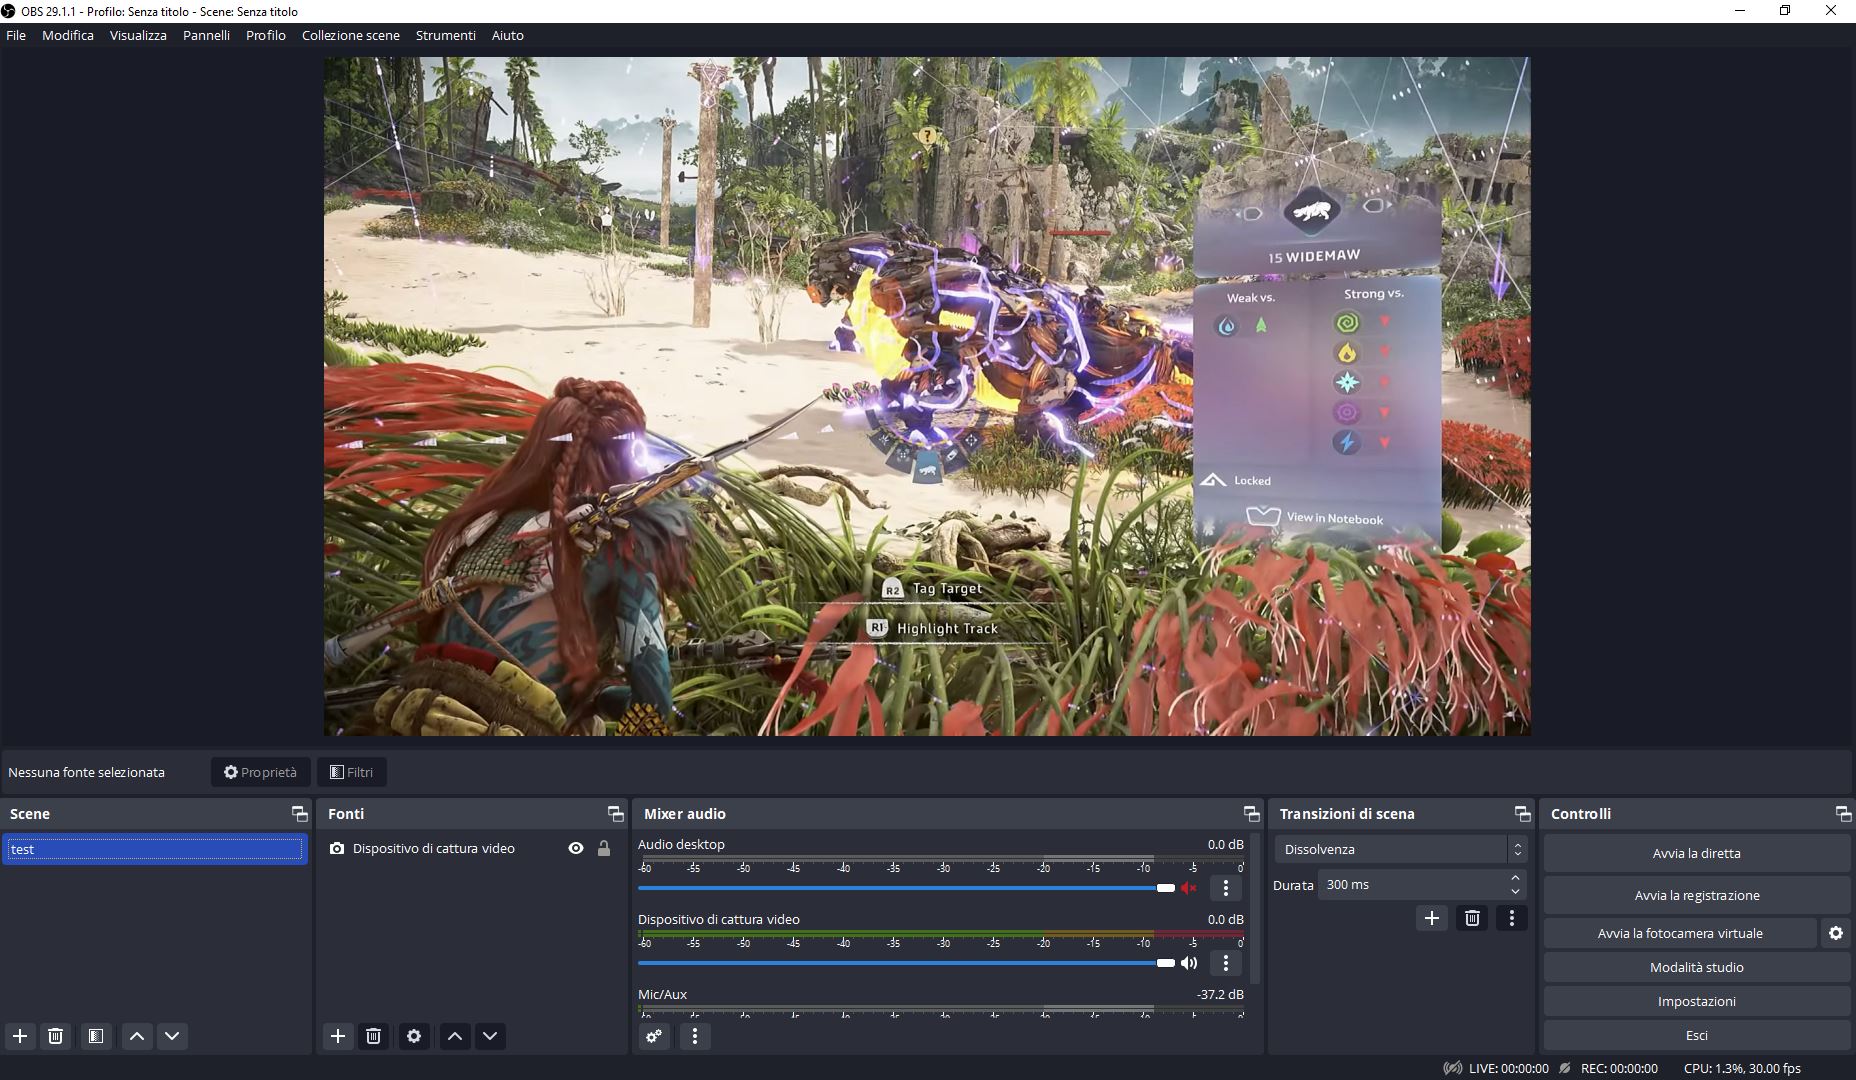Decrease Durata value with down arrow
The image size is (1856, 1080).
point(1516,891)
